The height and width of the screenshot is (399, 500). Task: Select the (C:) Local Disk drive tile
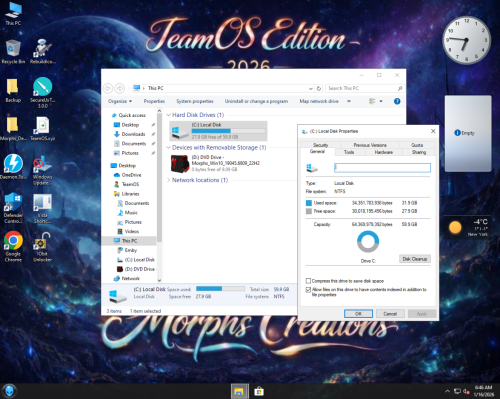point(218,131)
